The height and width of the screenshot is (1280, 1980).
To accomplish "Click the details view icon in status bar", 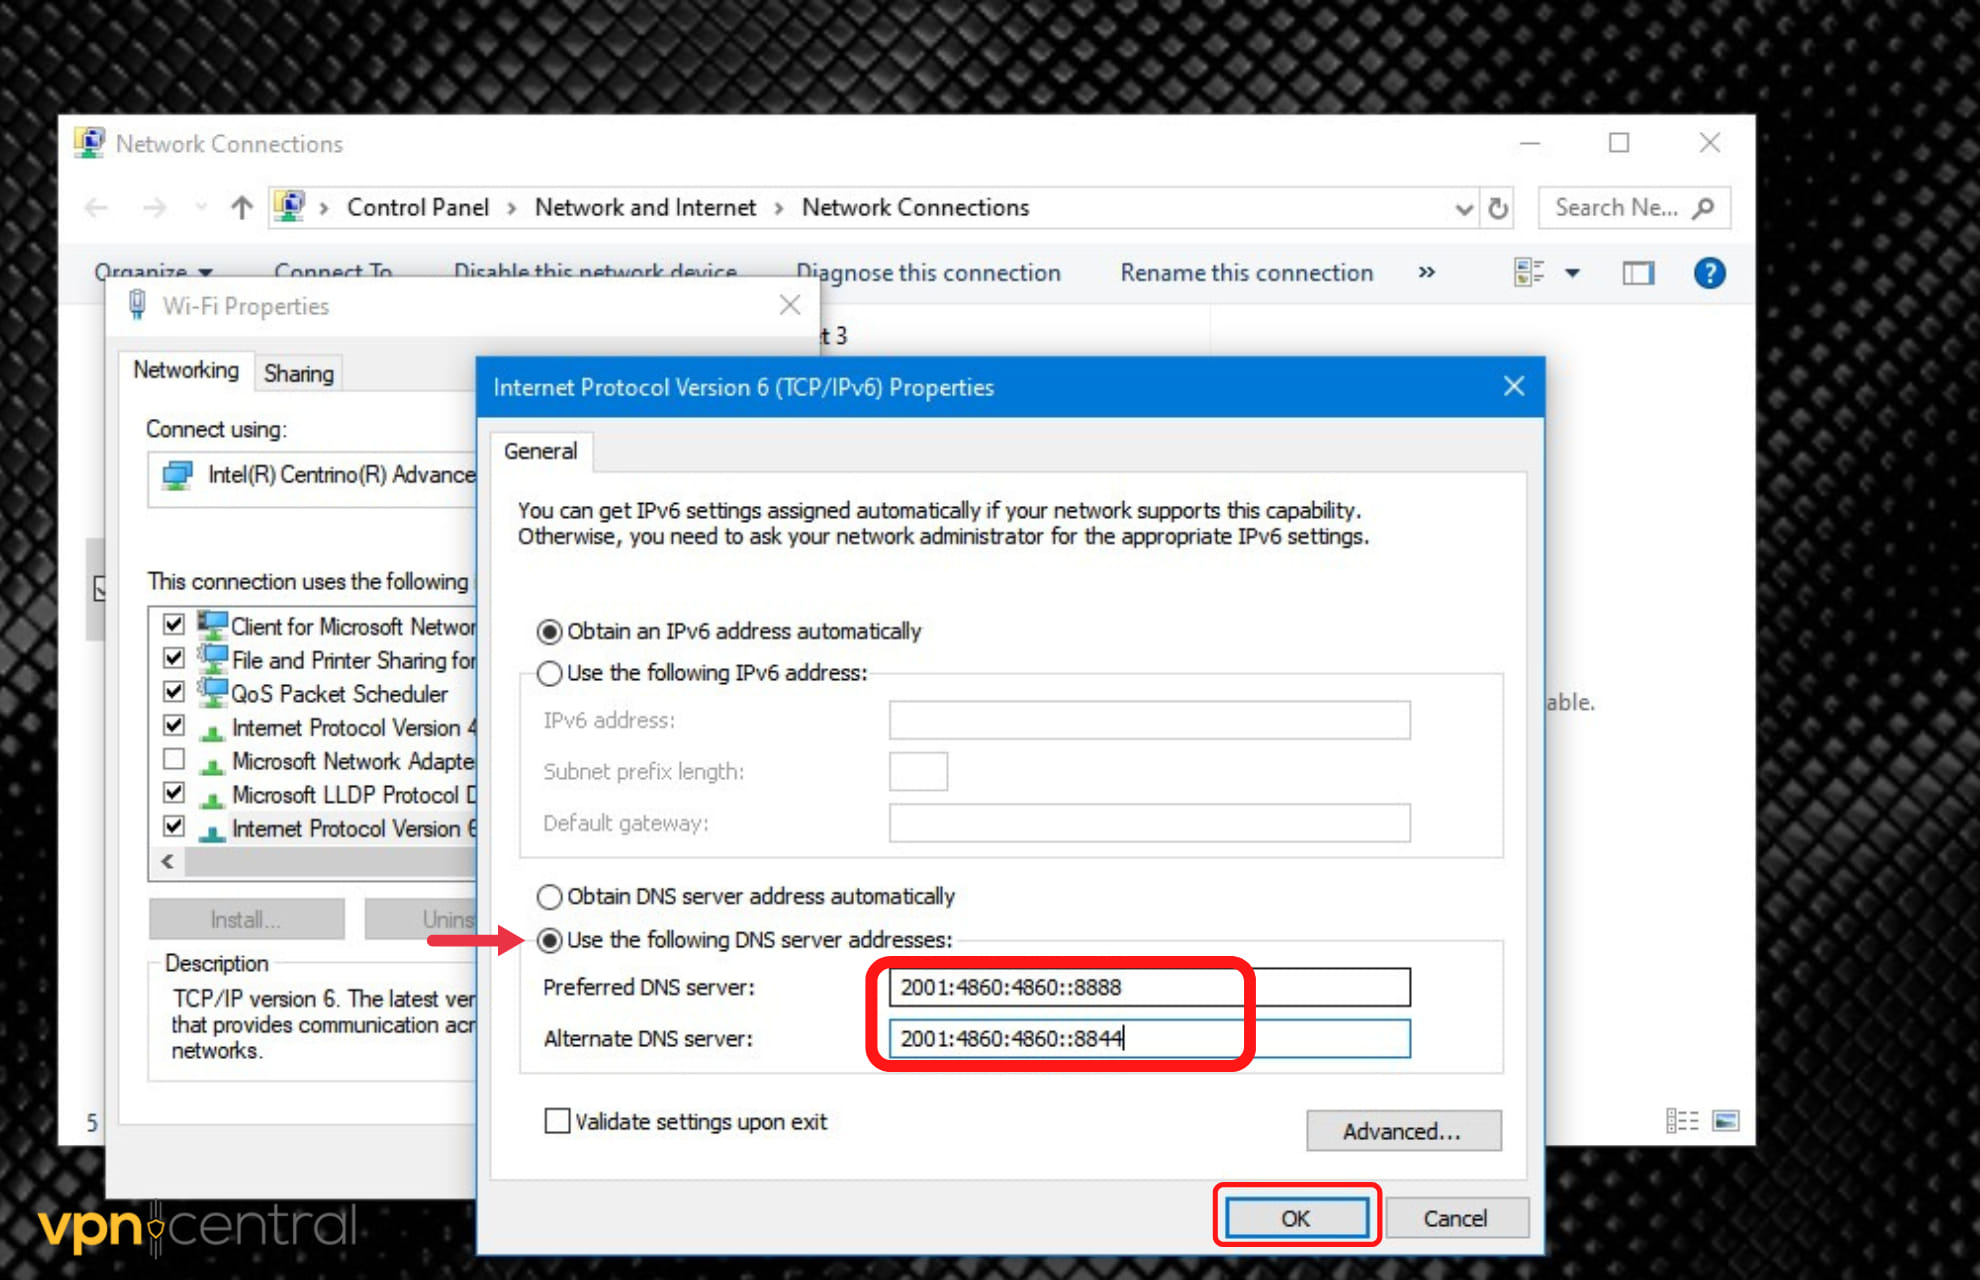I will pos(1682,1120).
